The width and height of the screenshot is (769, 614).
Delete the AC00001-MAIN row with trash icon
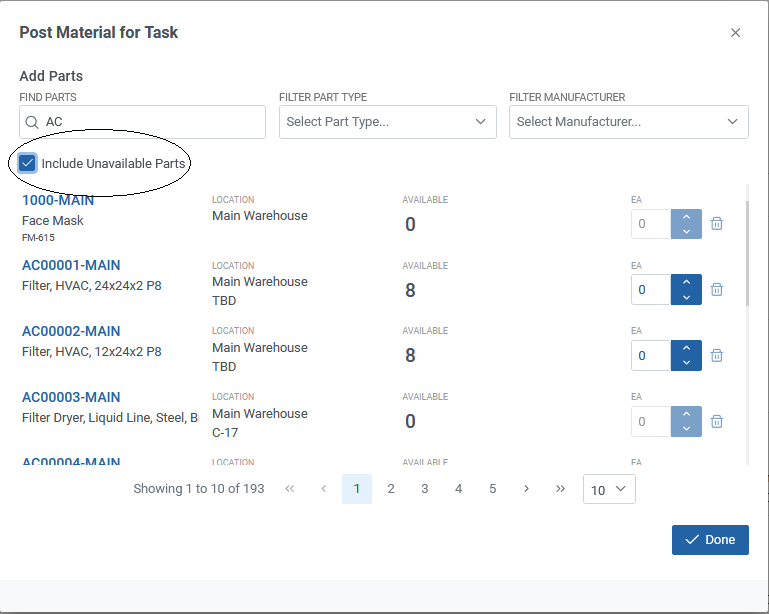[717, 289]
